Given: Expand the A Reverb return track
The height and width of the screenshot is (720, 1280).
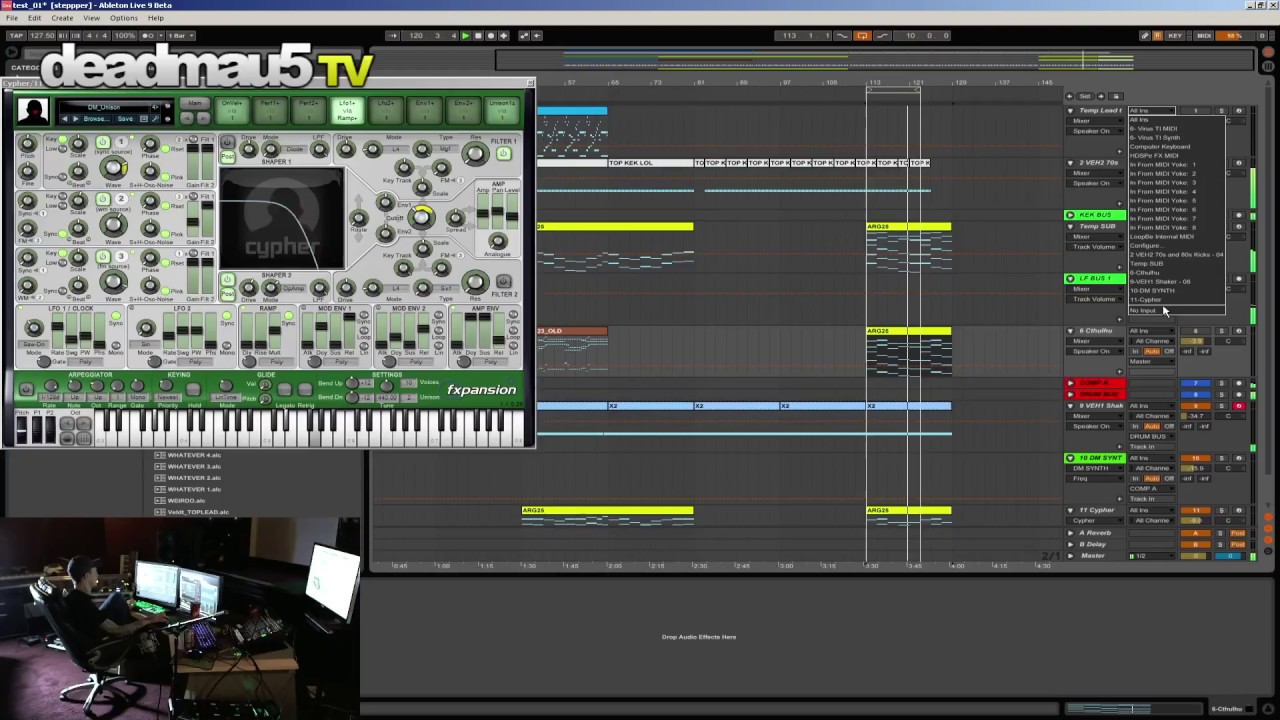Looking at the screenshot, I should click(1071, 533).
